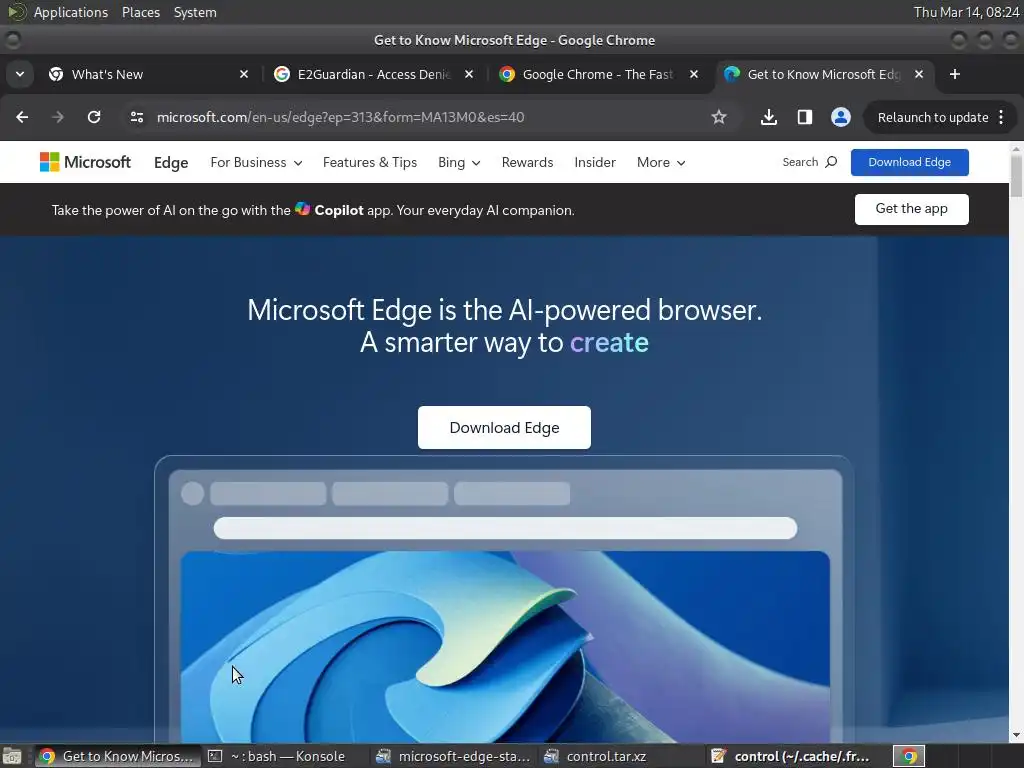Click the show desktop icon in taskbar
The height and width of the screenshot is (768, 1024).
point(12,756)
